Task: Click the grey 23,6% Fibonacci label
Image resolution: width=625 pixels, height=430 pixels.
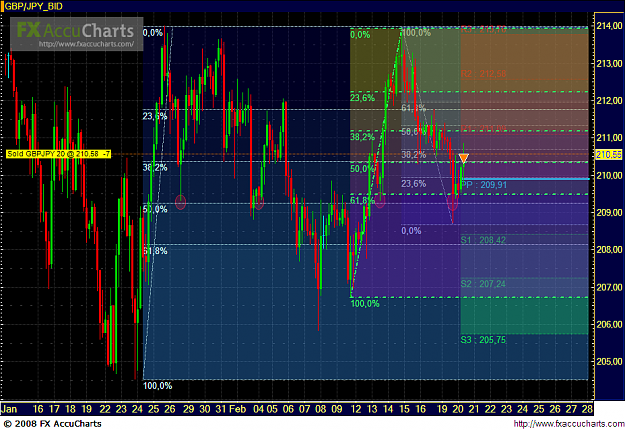Action: pyautogui.click(x=414, y=184)
